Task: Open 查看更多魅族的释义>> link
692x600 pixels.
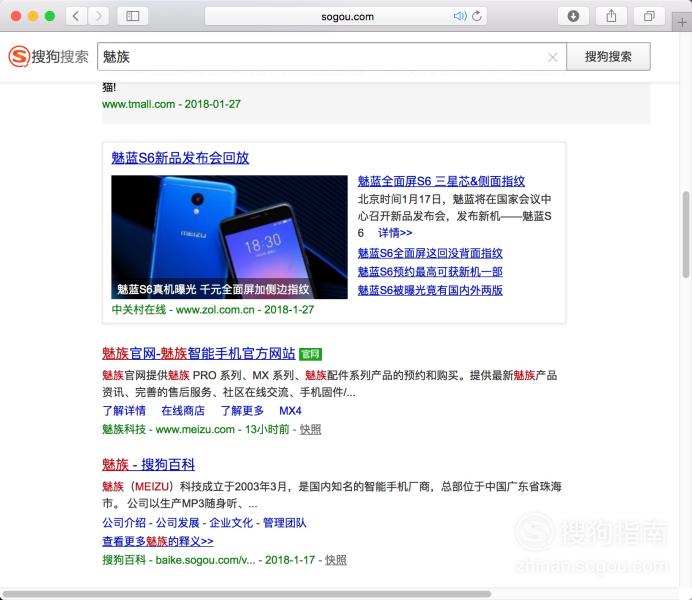Action: pos(158,541)
